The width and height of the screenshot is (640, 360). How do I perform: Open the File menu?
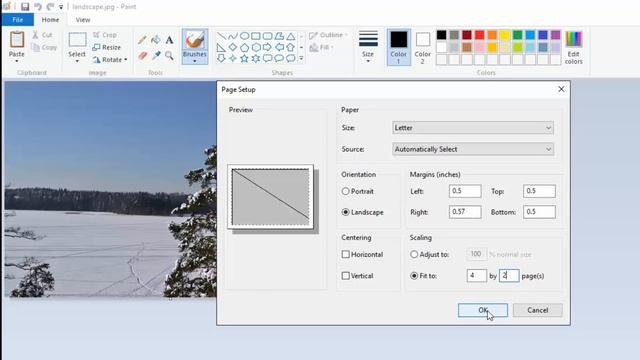18,20
